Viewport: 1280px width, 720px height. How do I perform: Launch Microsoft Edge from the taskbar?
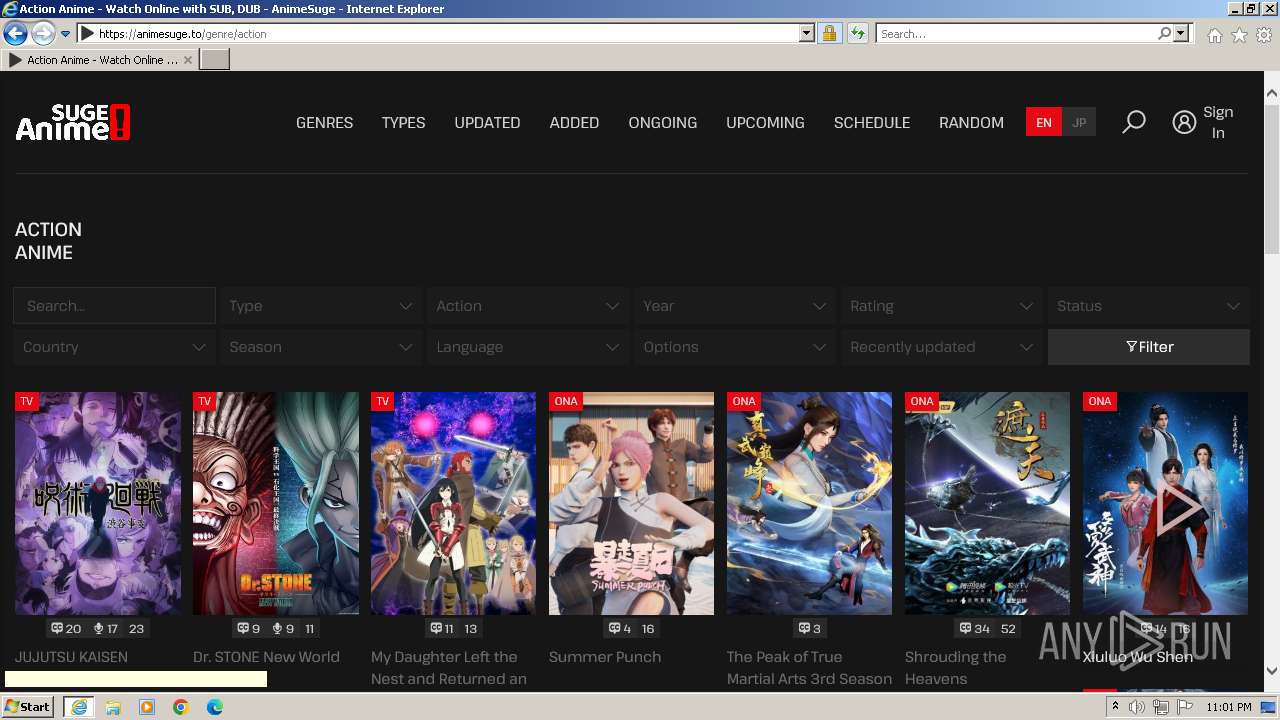(x=215, y=707)
